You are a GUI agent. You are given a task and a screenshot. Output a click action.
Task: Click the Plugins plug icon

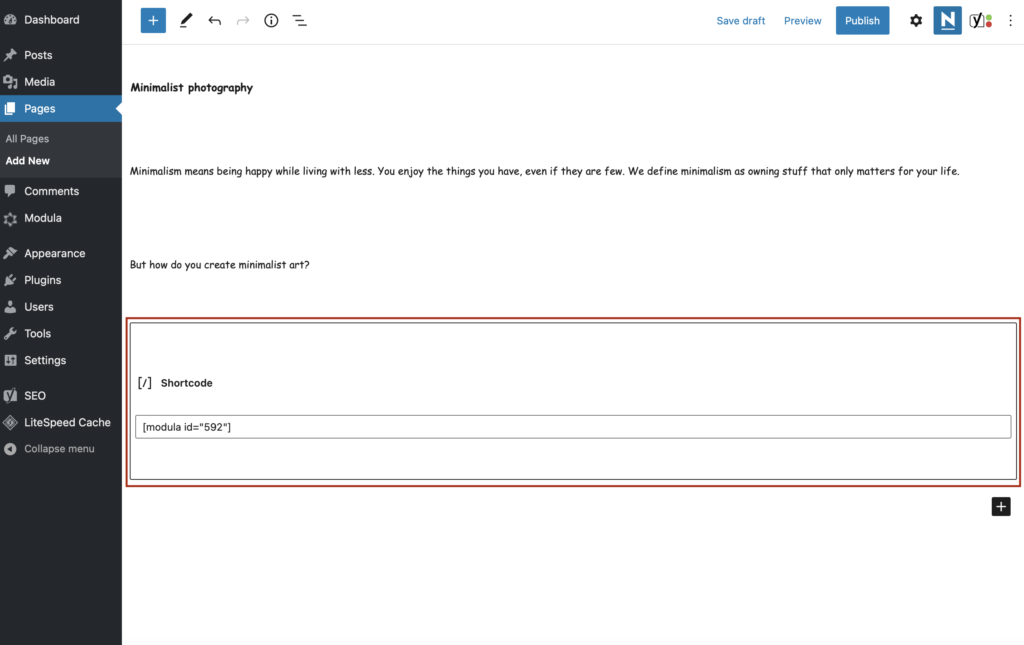click(x=10, y=280)
